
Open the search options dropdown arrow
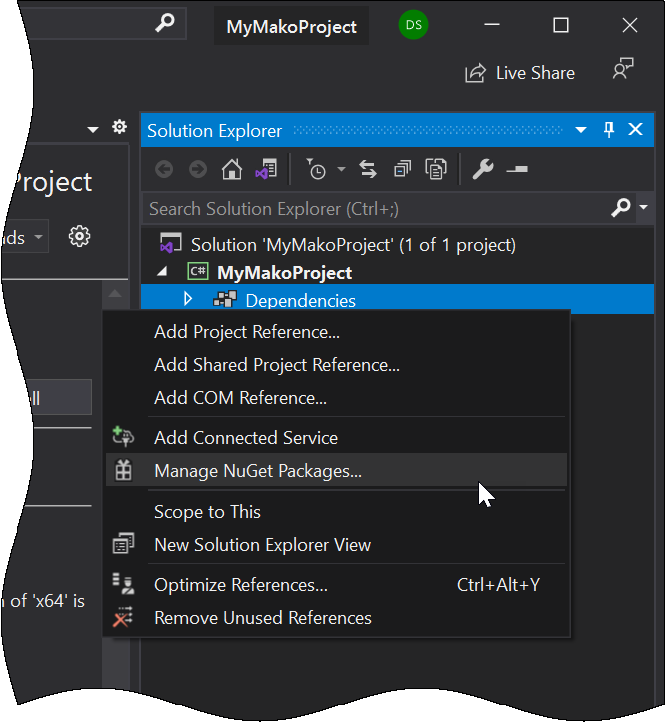click(644, 208)
